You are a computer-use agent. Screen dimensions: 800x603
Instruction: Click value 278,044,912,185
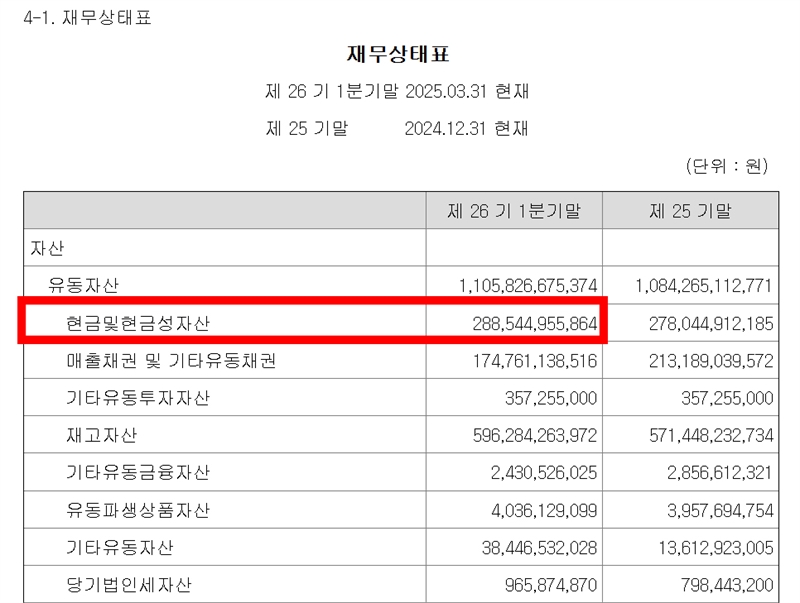pos(711,324)
